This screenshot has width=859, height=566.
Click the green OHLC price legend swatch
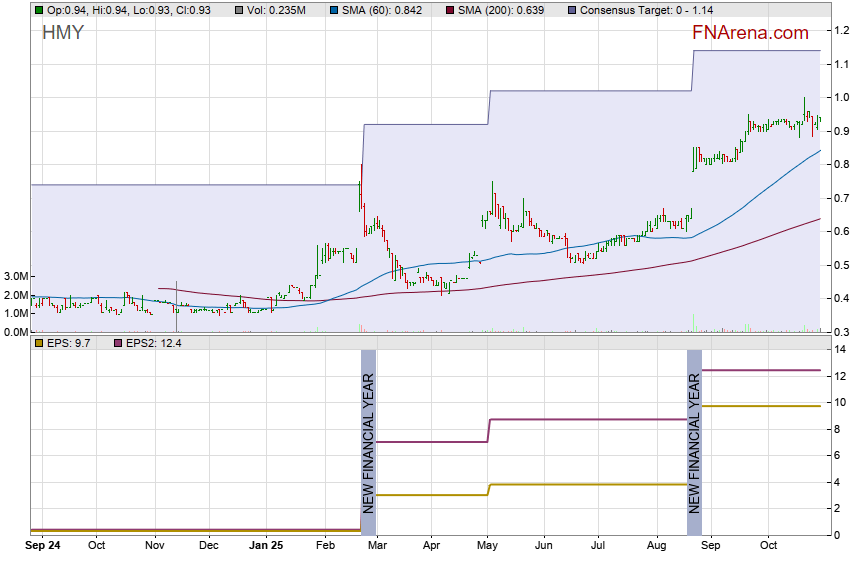coord(39,9)
